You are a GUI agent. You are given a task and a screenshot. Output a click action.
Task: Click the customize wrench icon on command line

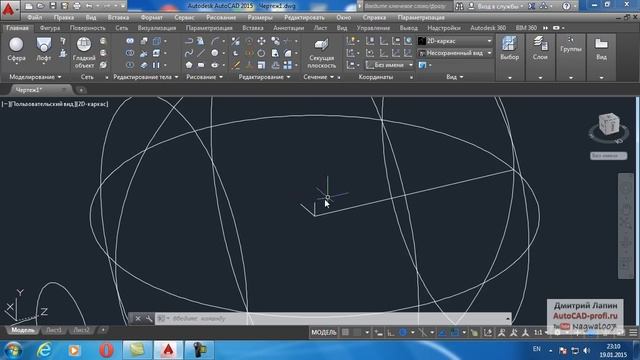coord(149,318)
